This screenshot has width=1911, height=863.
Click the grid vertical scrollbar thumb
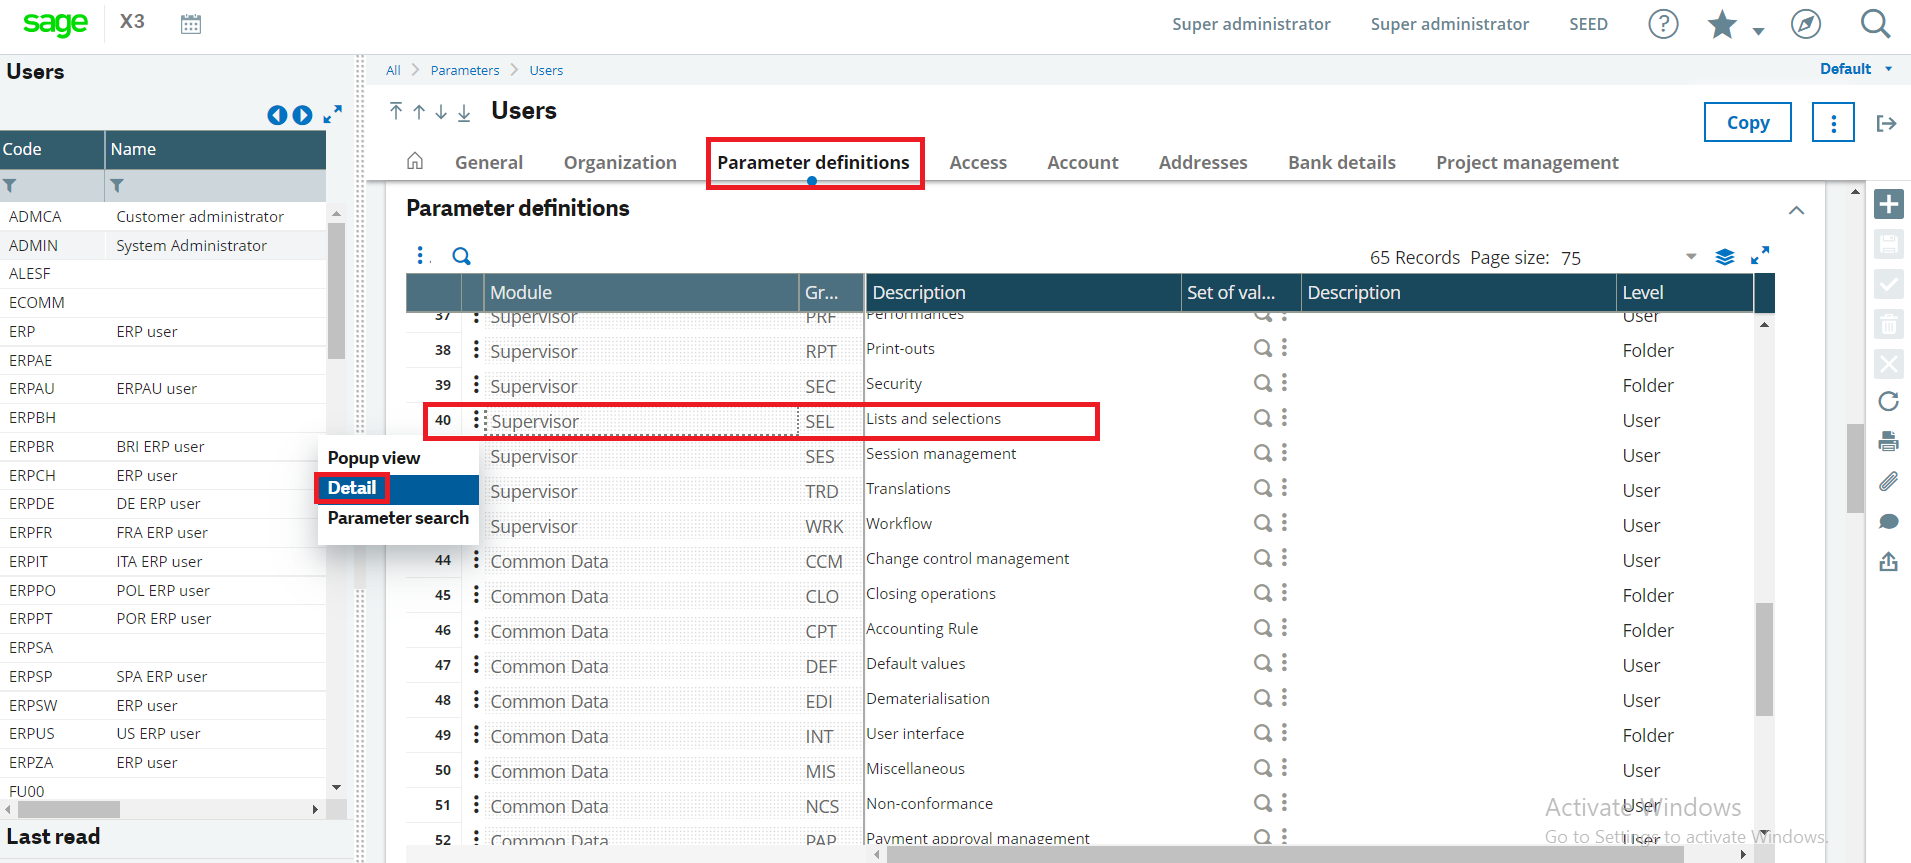click(x=1764, y=659)
